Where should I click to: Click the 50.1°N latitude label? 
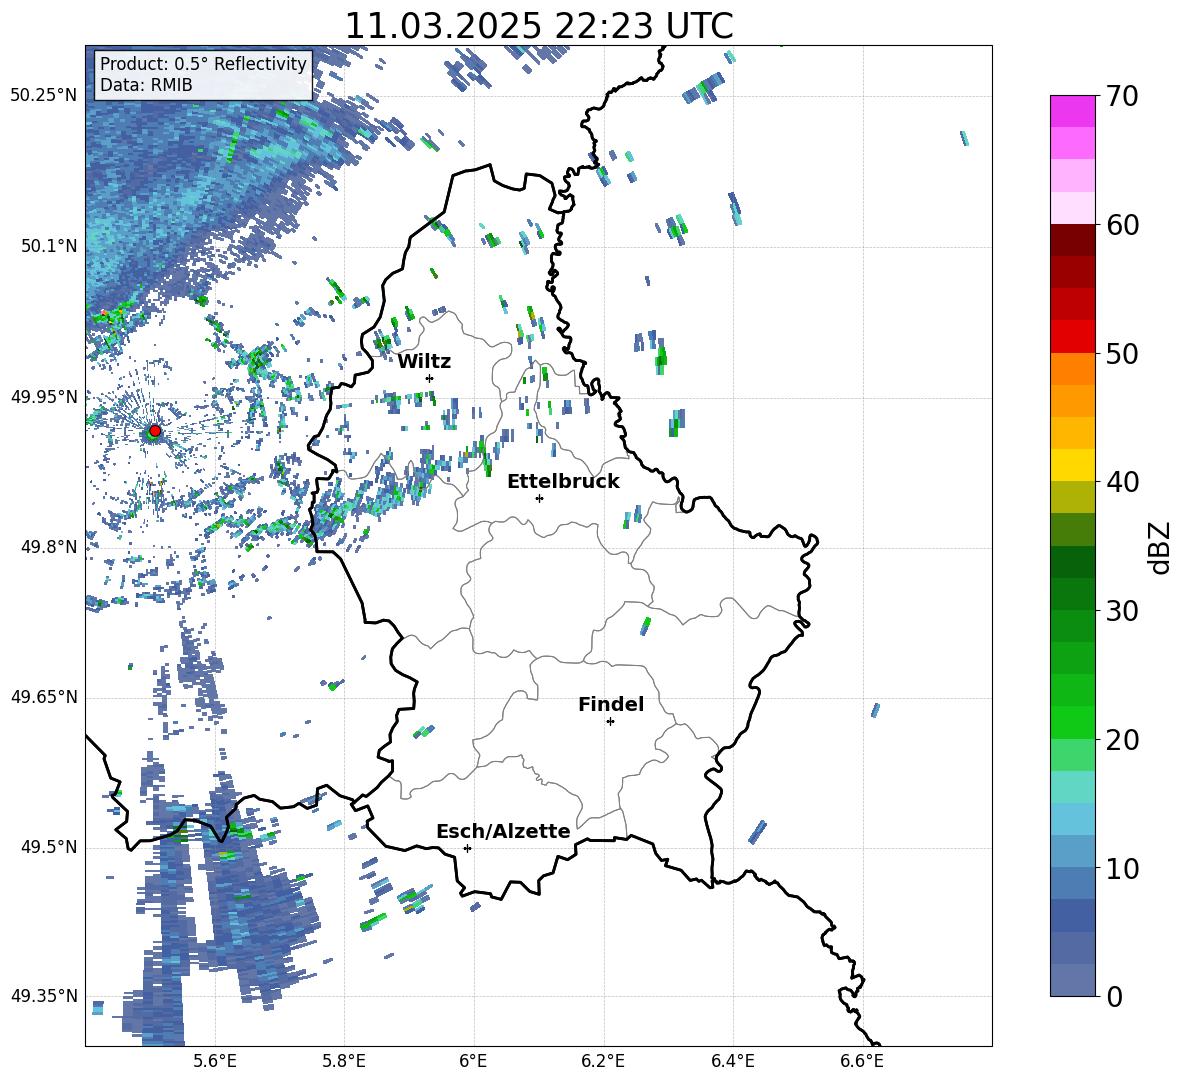[x=49, y=246]
